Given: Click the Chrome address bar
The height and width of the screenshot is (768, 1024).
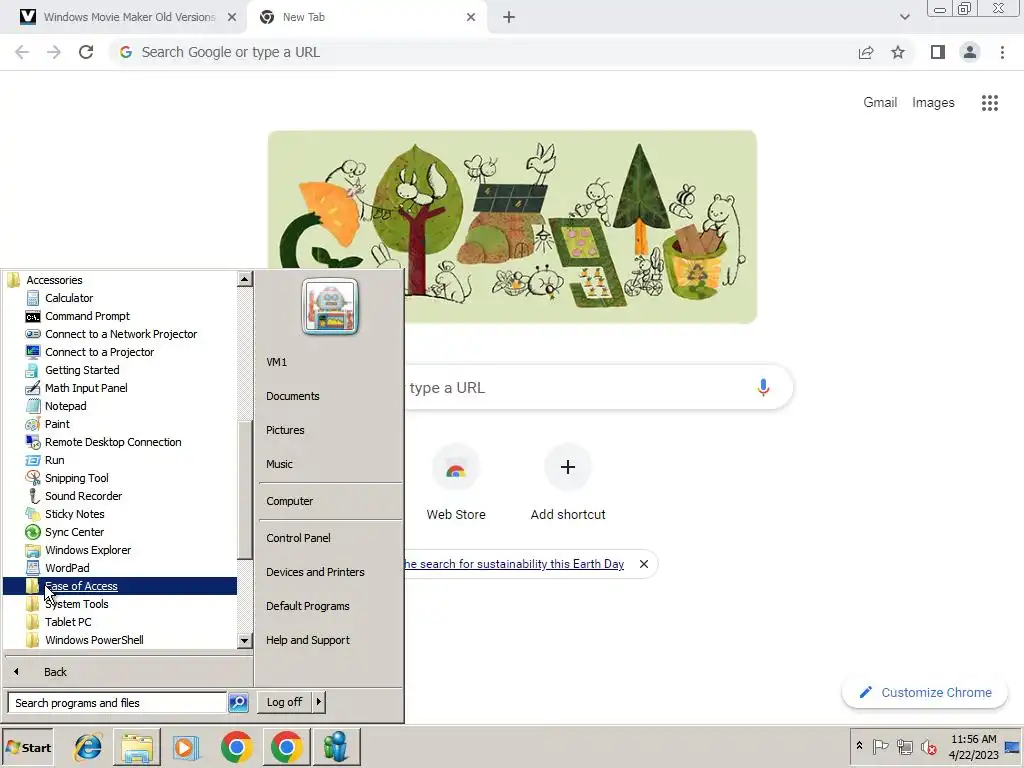Looking at the screenshot, I should coord(483,52).
